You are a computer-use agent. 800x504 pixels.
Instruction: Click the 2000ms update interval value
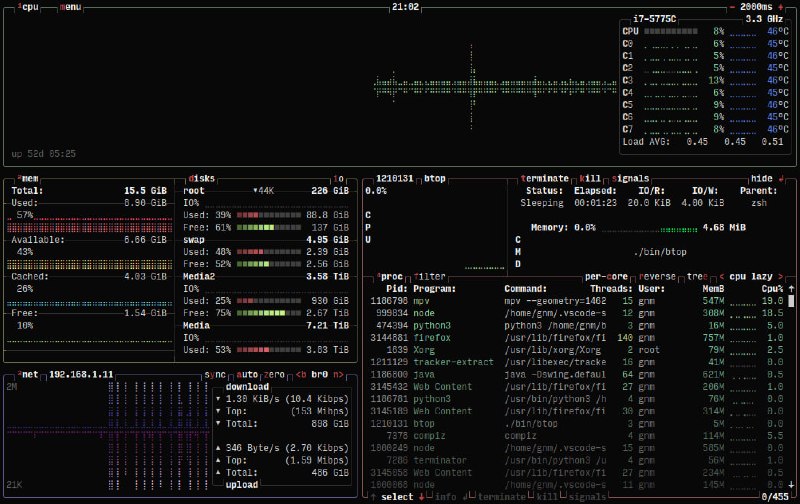coord(756,7)
